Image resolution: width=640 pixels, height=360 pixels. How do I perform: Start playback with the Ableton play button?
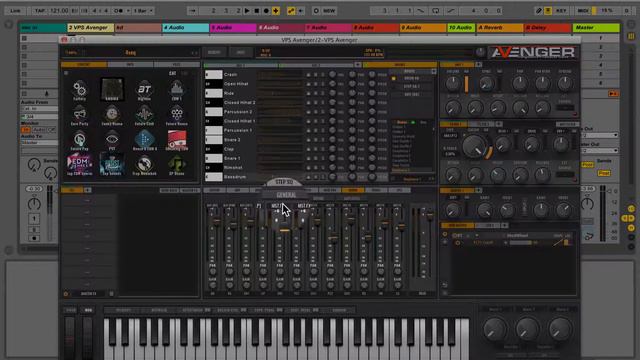[x=247, y=11]
